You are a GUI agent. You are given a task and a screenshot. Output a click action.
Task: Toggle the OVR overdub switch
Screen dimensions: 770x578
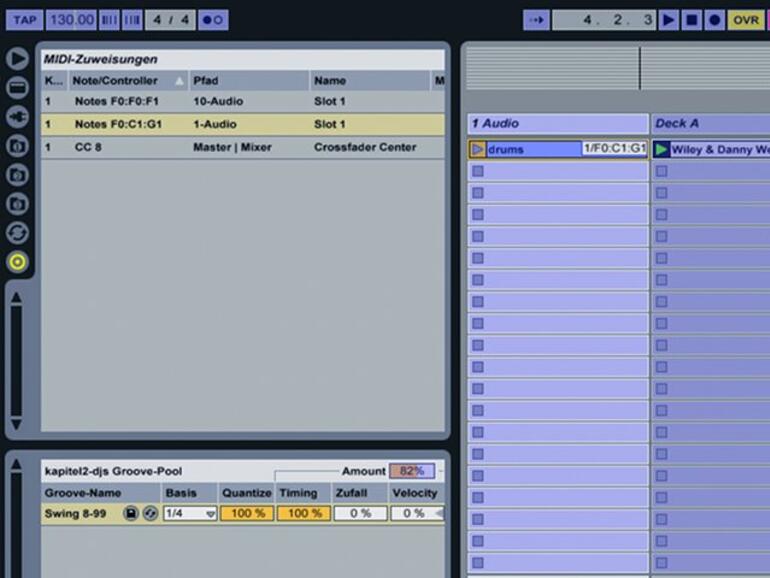point(746,20)
